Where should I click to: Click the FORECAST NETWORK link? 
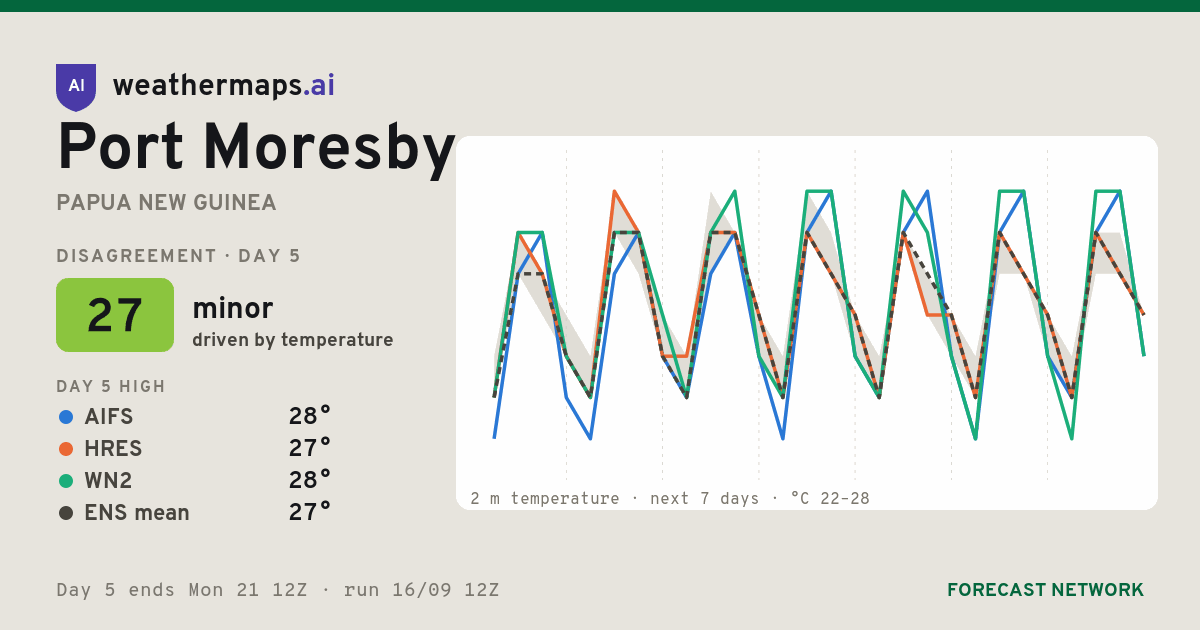coord(1045,590)
